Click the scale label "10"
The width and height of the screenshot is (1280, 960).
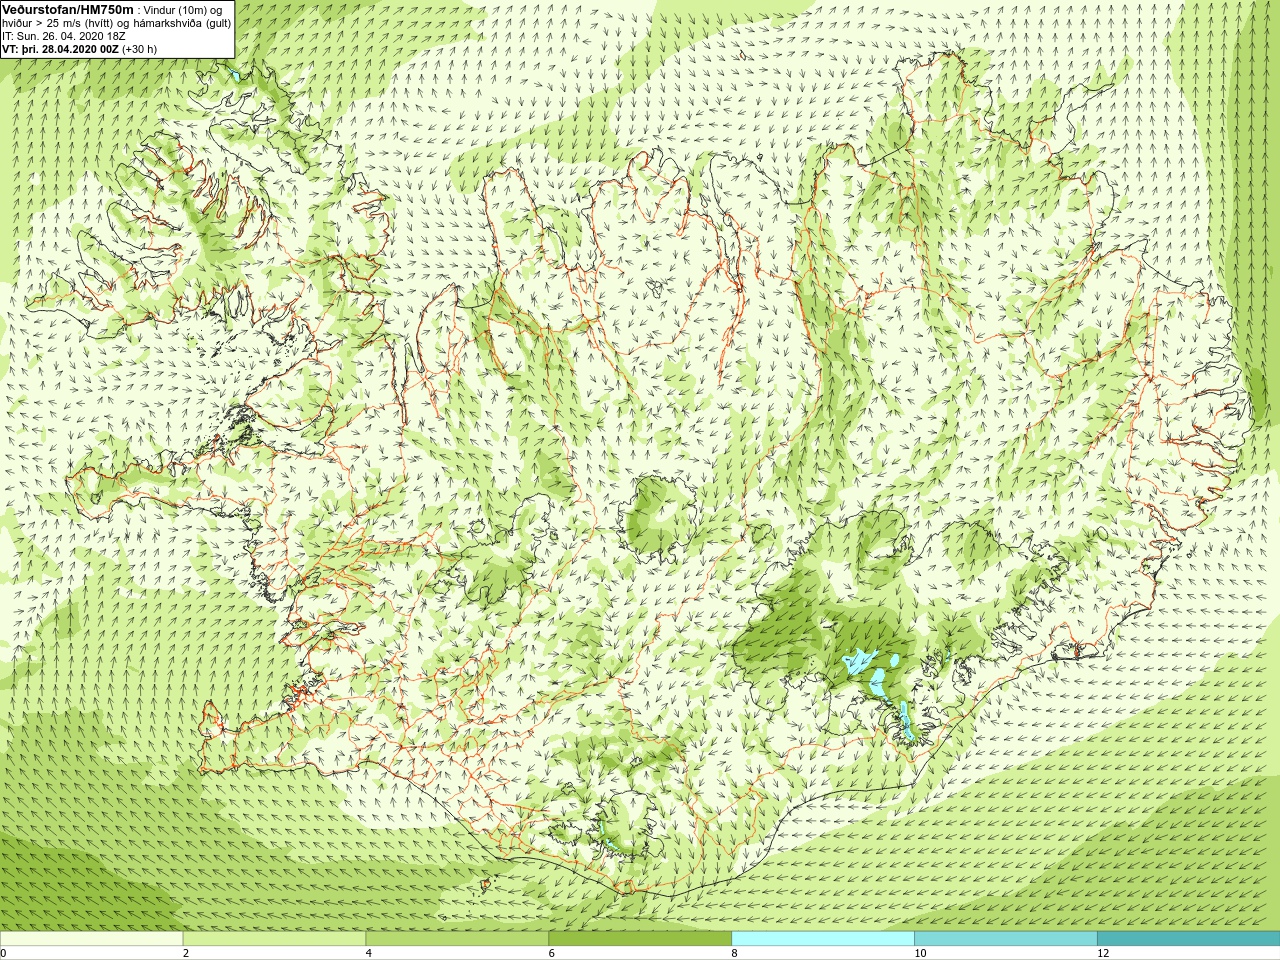(920, 953)
